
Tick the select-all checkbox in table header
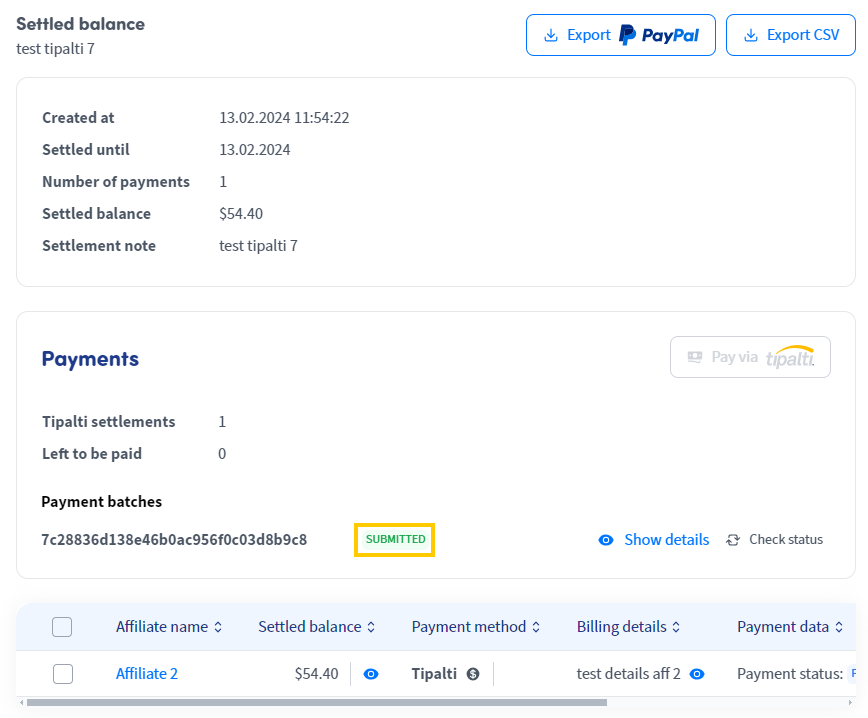pos(62,627)
